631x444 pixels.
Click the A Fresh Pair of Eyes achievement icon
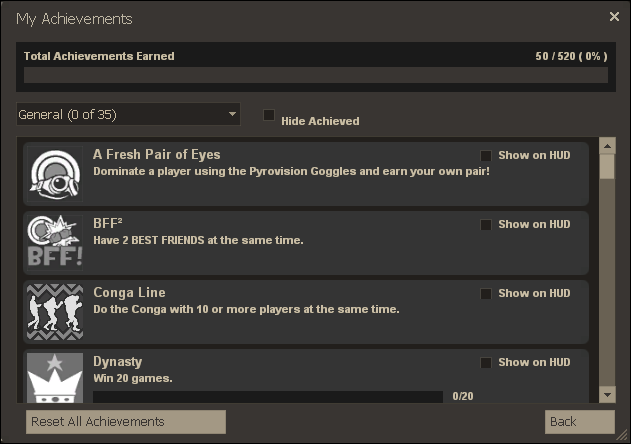54,172
